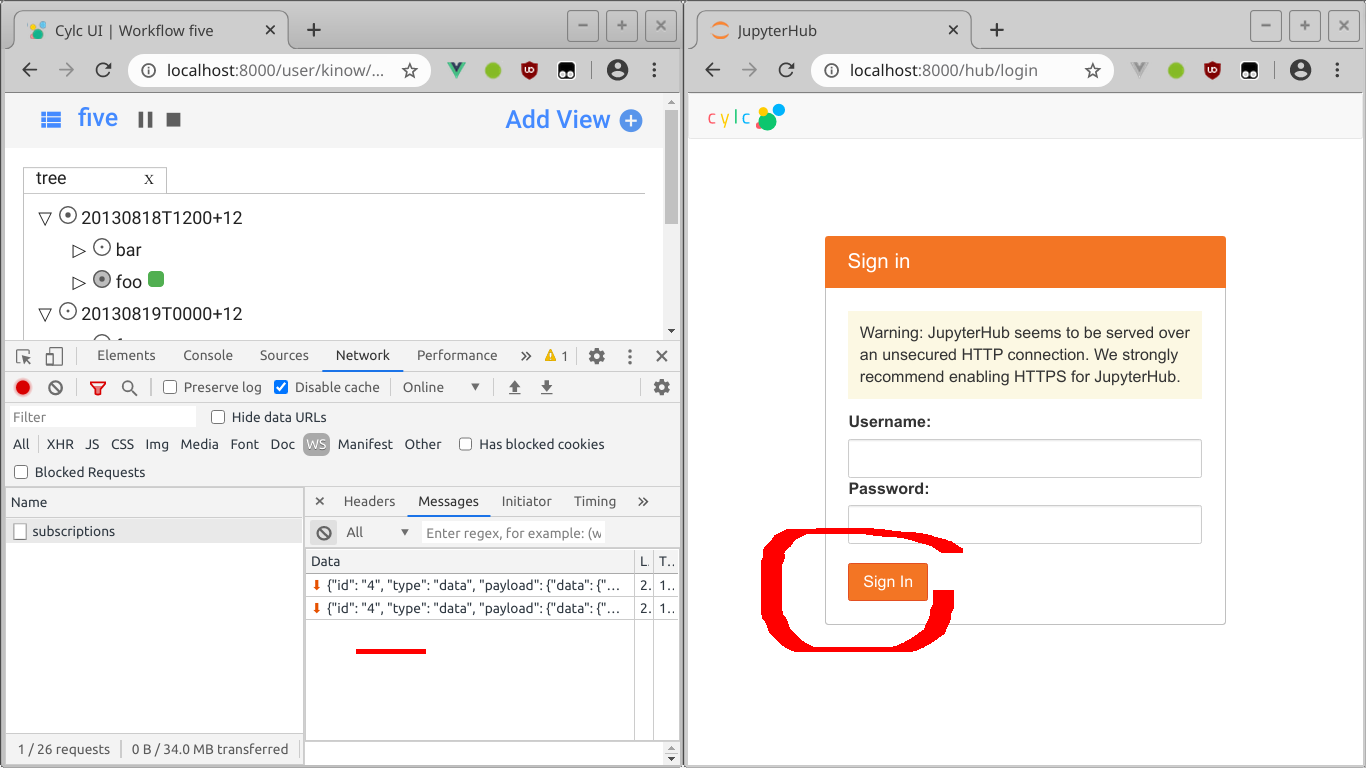Switch to the Elements tab
1366x768 pixels.
126,355
